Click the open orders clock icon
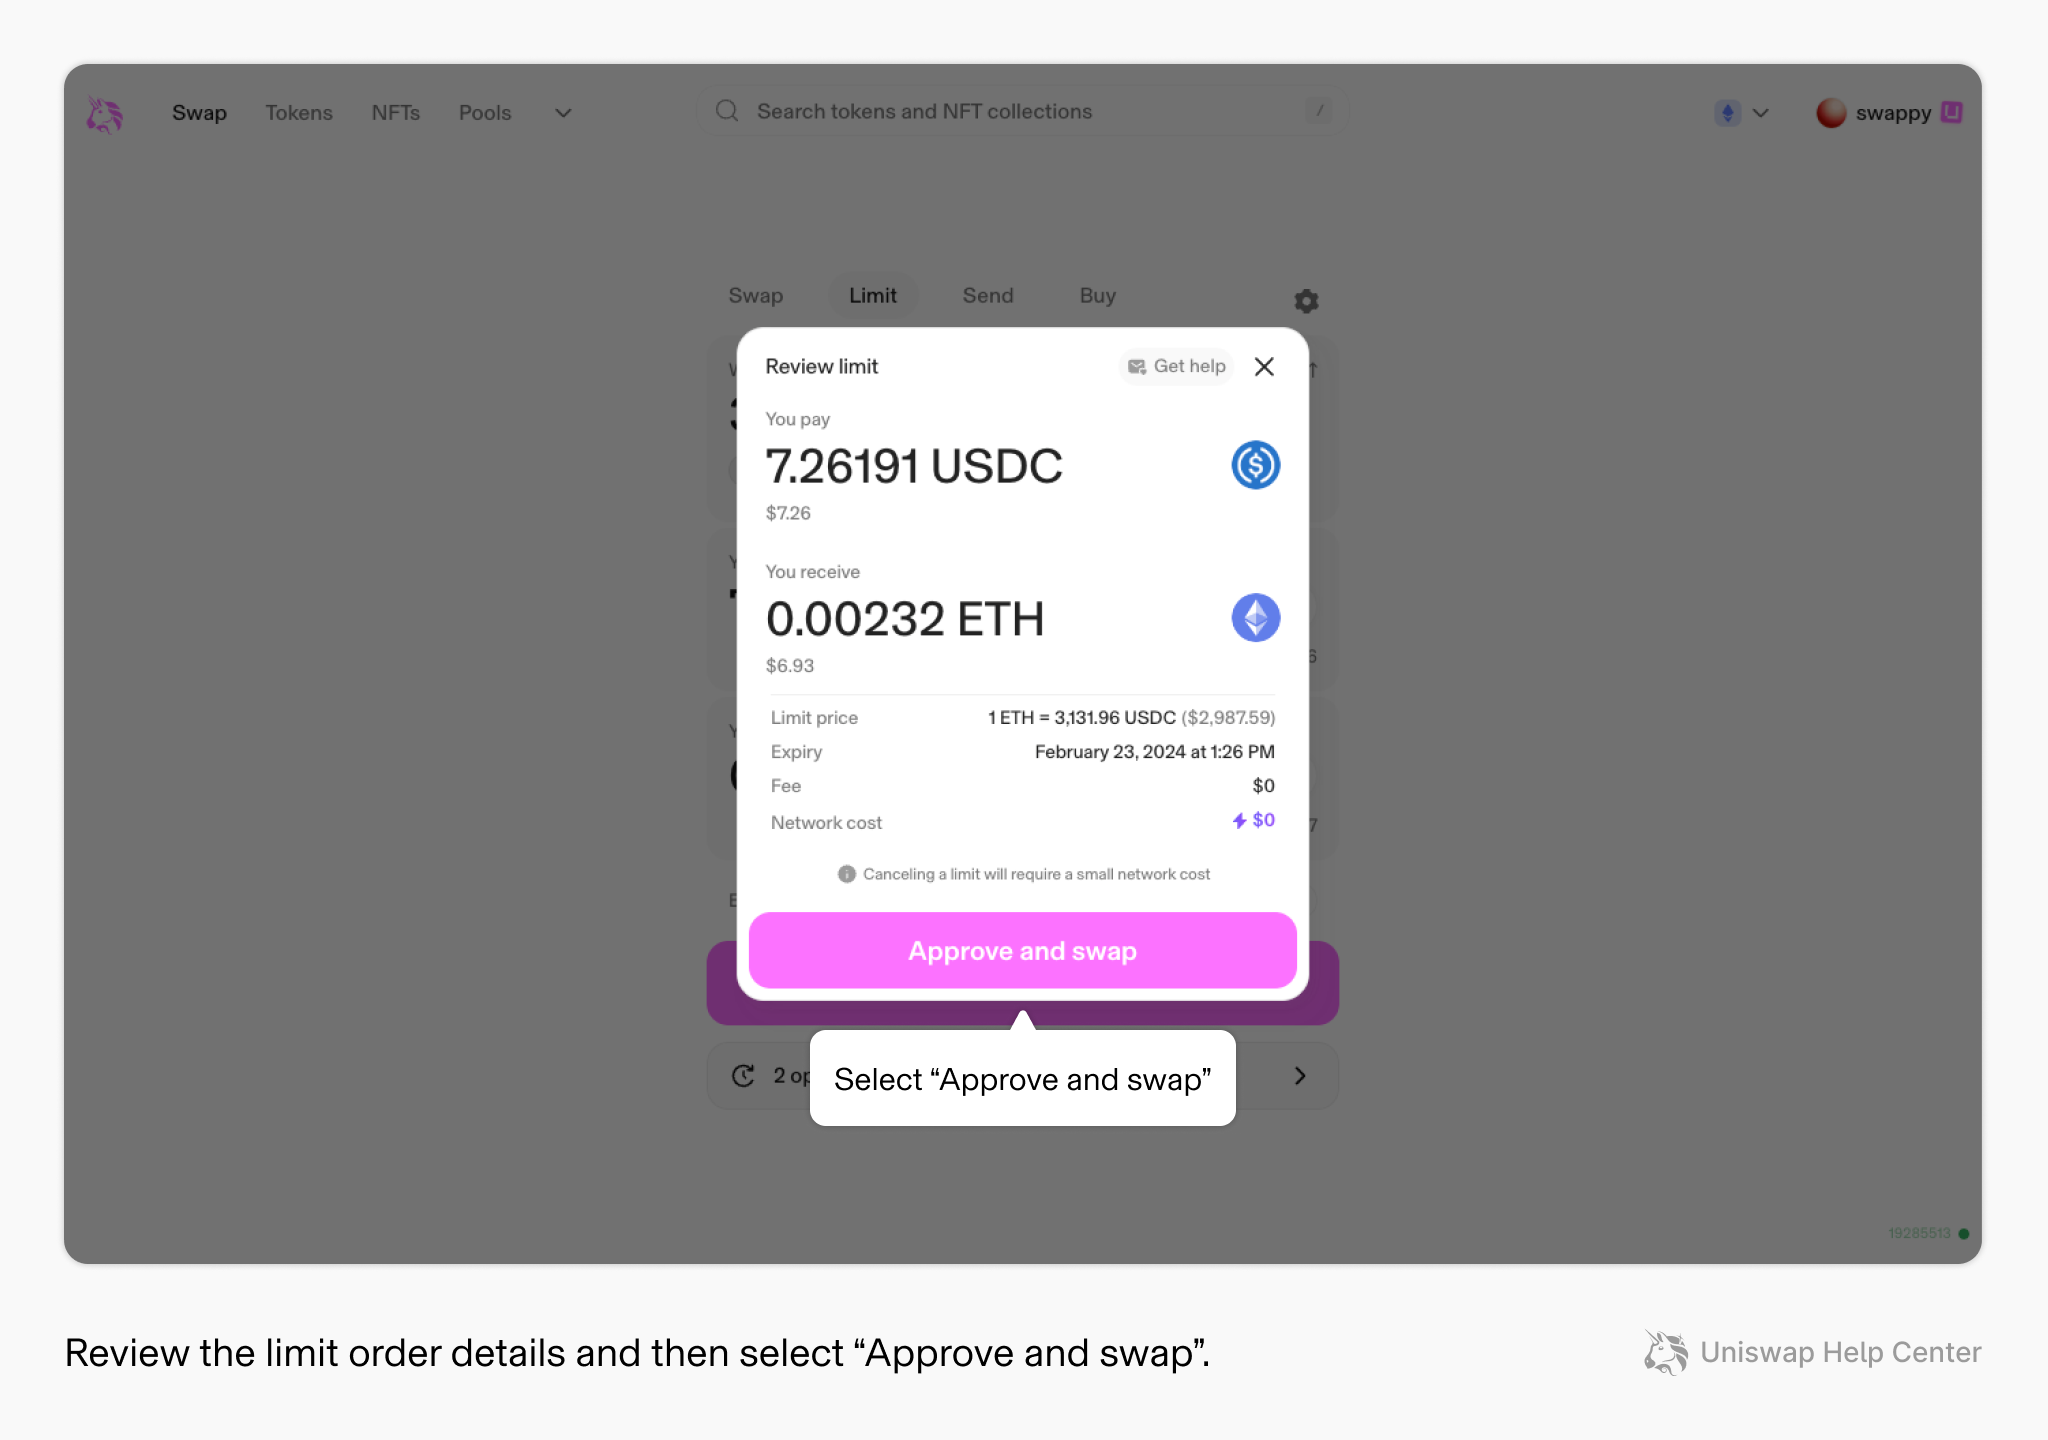 tap(743, 1076)
